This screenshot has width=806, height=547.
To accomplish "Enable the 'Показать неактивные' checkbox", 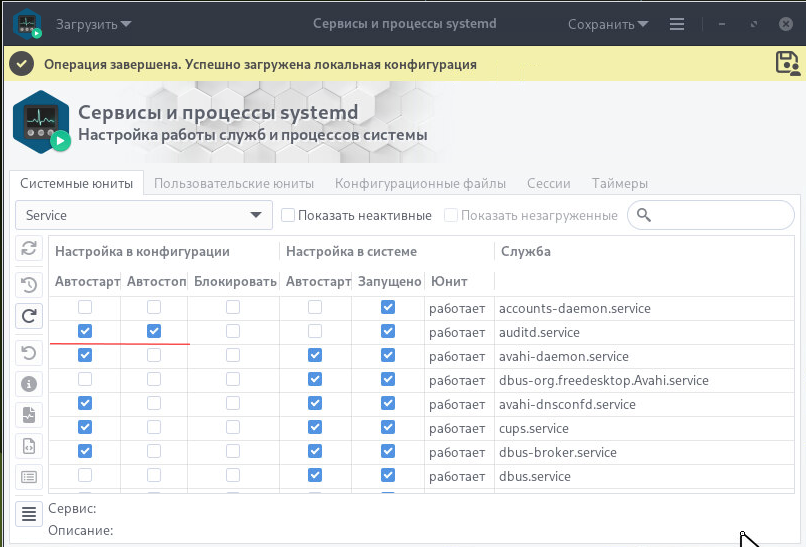I will [288, 215].
